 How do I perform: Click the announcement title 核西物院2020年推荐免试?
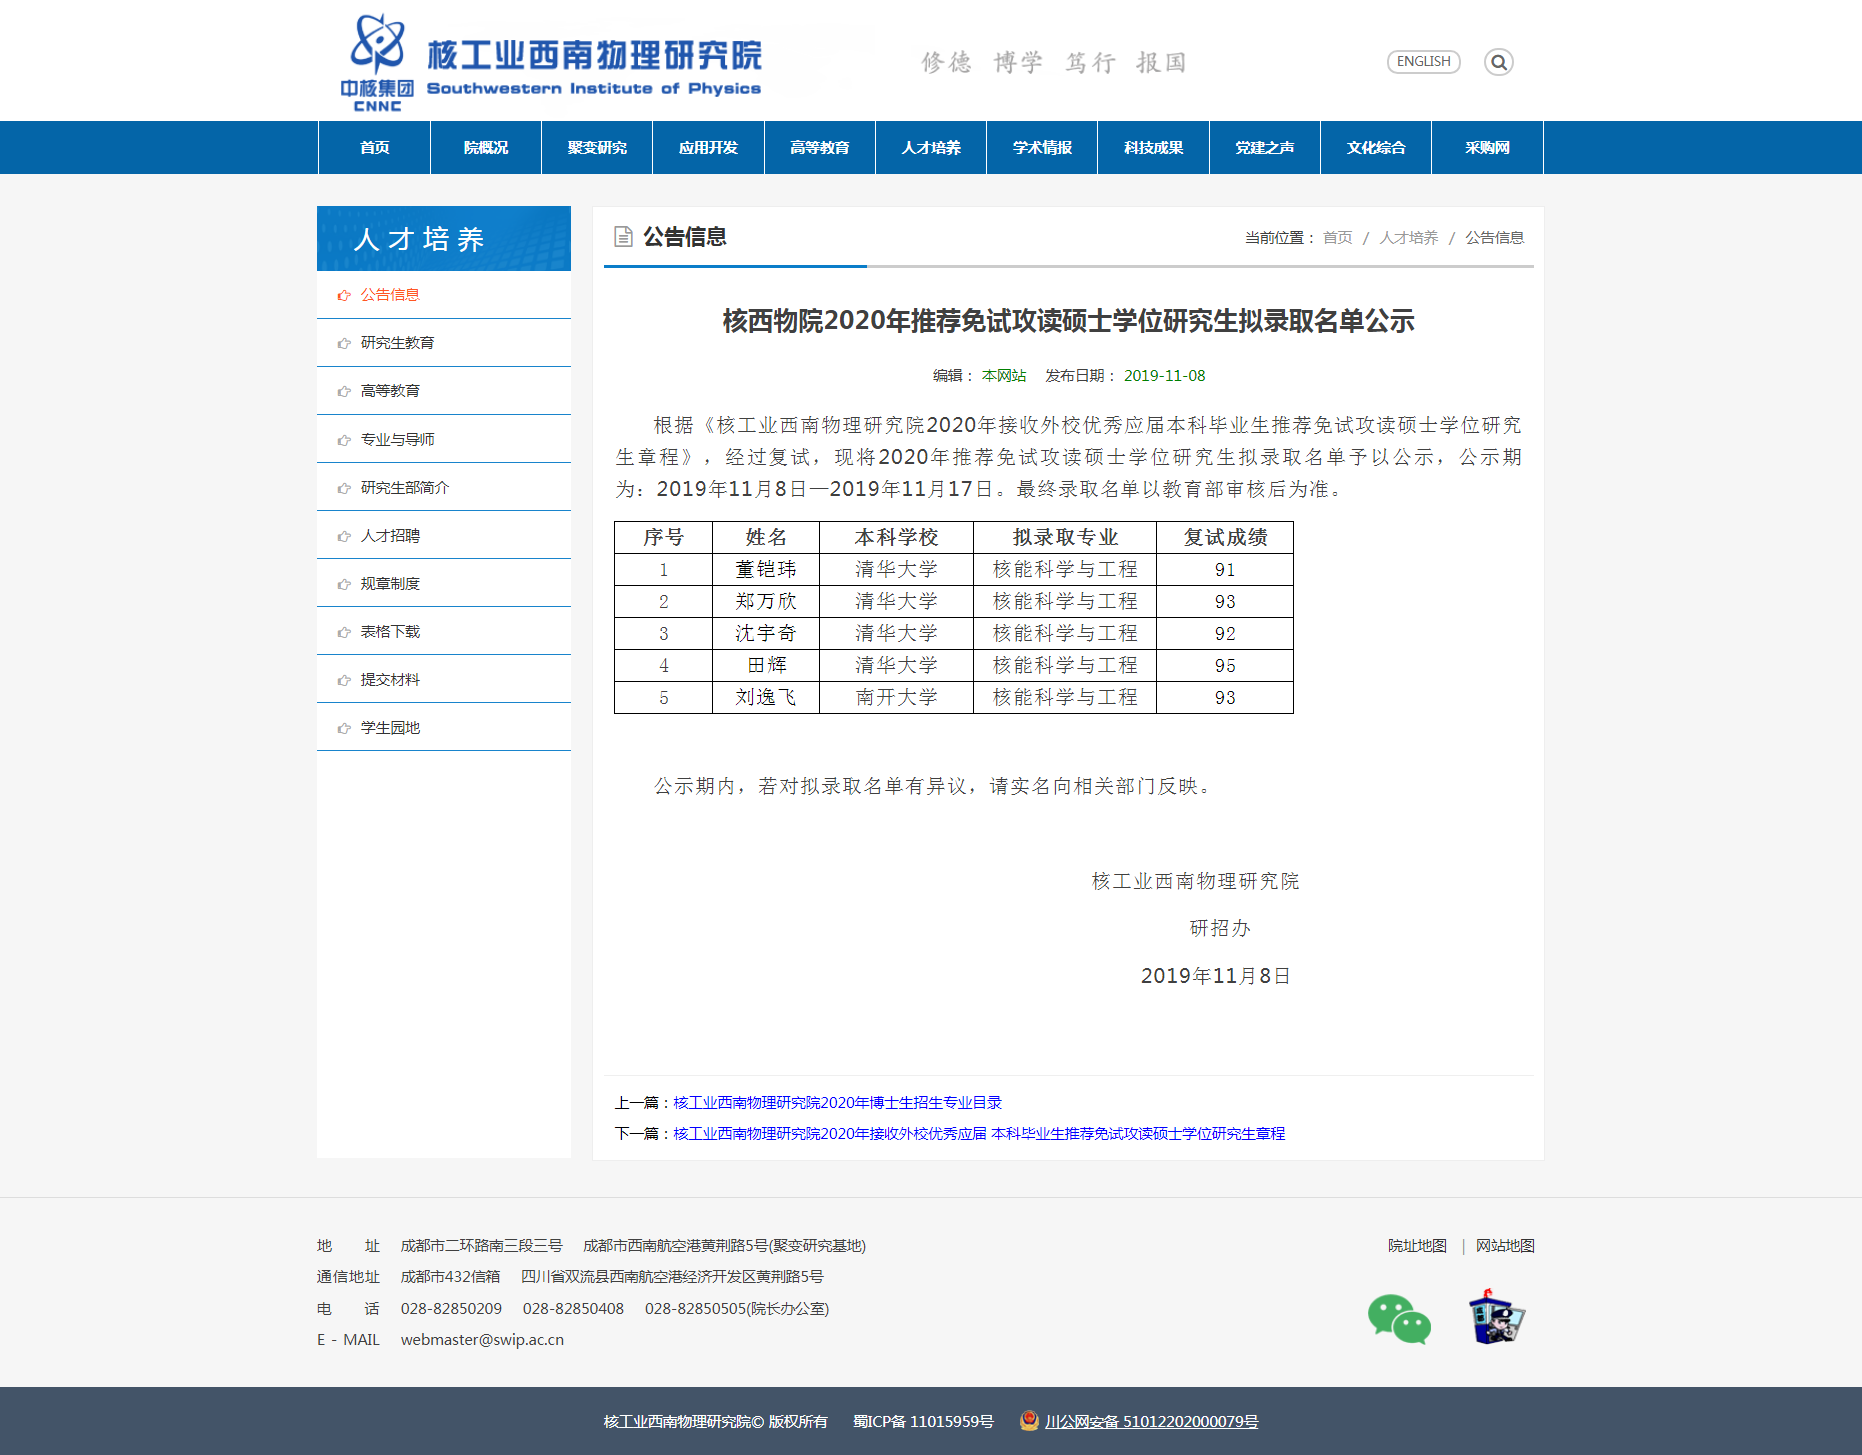(1068, 322)
